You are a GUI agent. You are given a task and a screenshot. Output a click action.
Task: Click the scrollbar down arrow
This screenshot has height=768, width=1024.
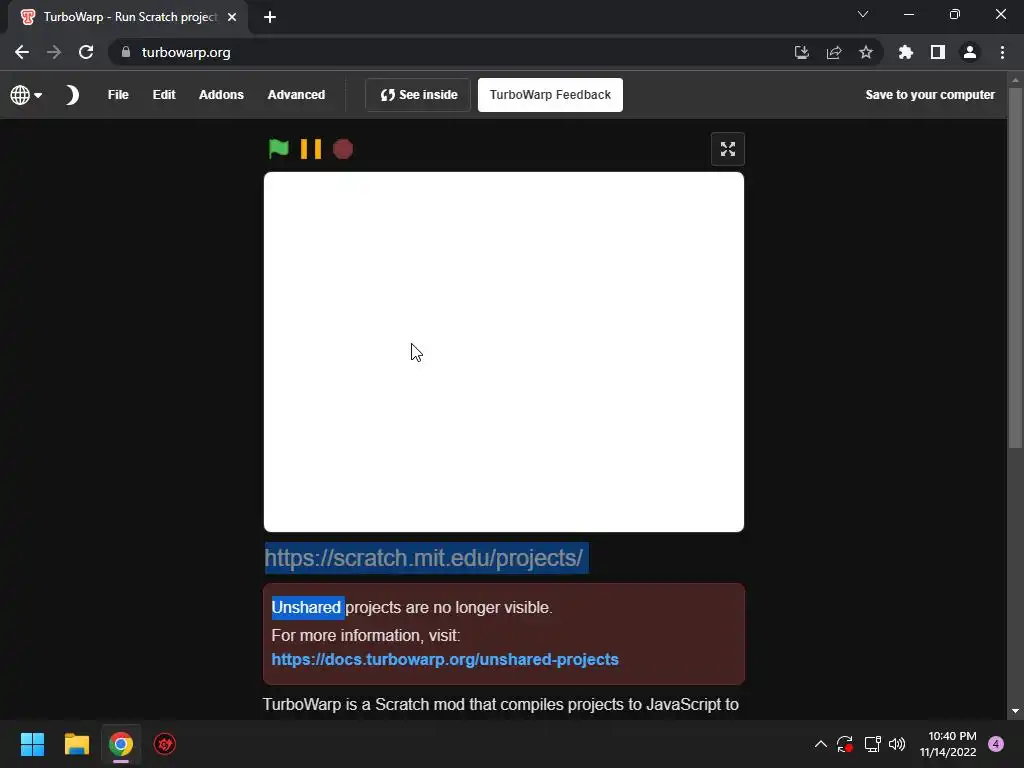(x=1015, y=711)
